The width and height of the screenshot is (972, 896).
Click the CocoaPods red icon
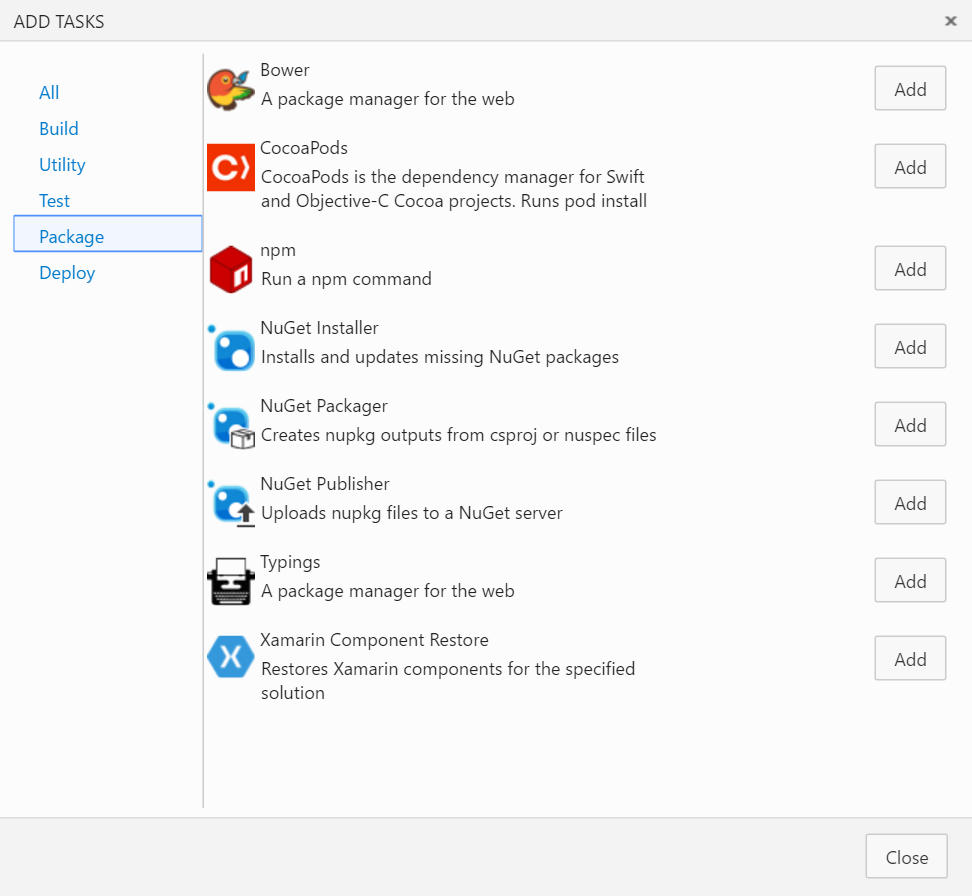pos(231,167)
